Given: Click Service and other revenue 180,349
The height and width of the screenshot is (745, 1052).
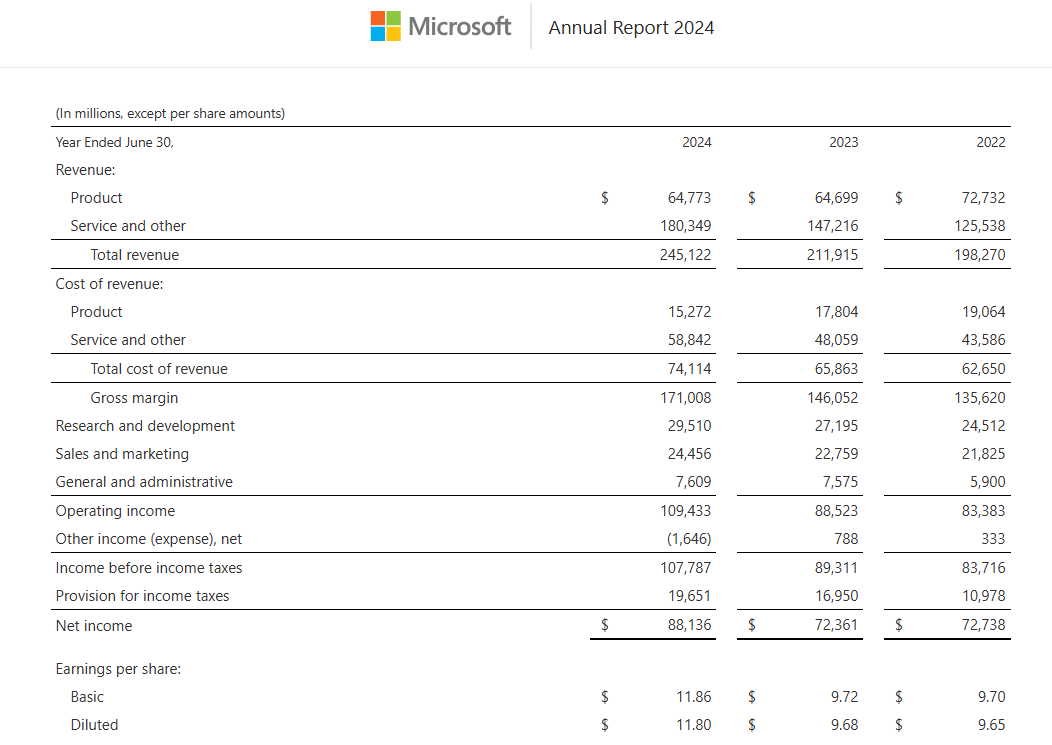Looking at the screenshot, I should coord(686,226).
